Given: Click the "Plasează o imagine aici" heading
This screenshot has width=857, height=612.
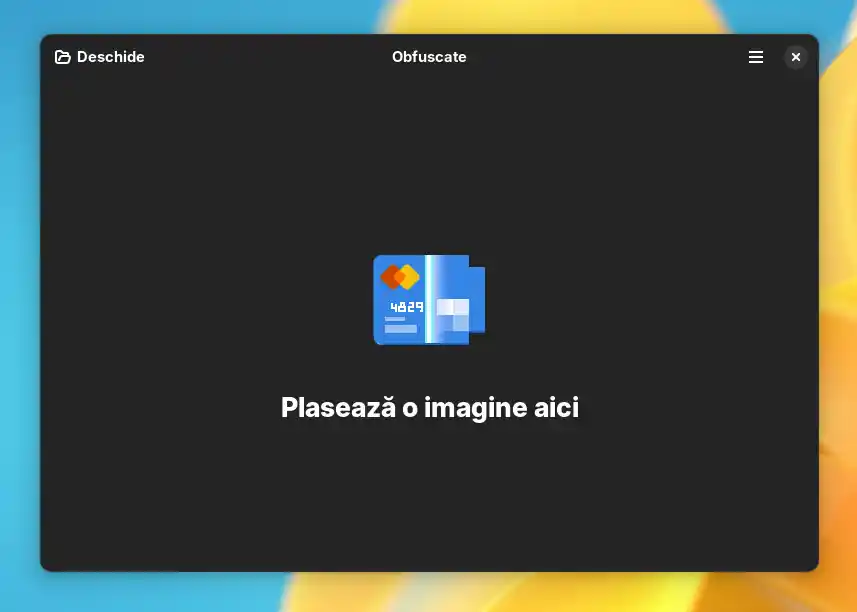Looking at the screenshot, I should [429, 407].
